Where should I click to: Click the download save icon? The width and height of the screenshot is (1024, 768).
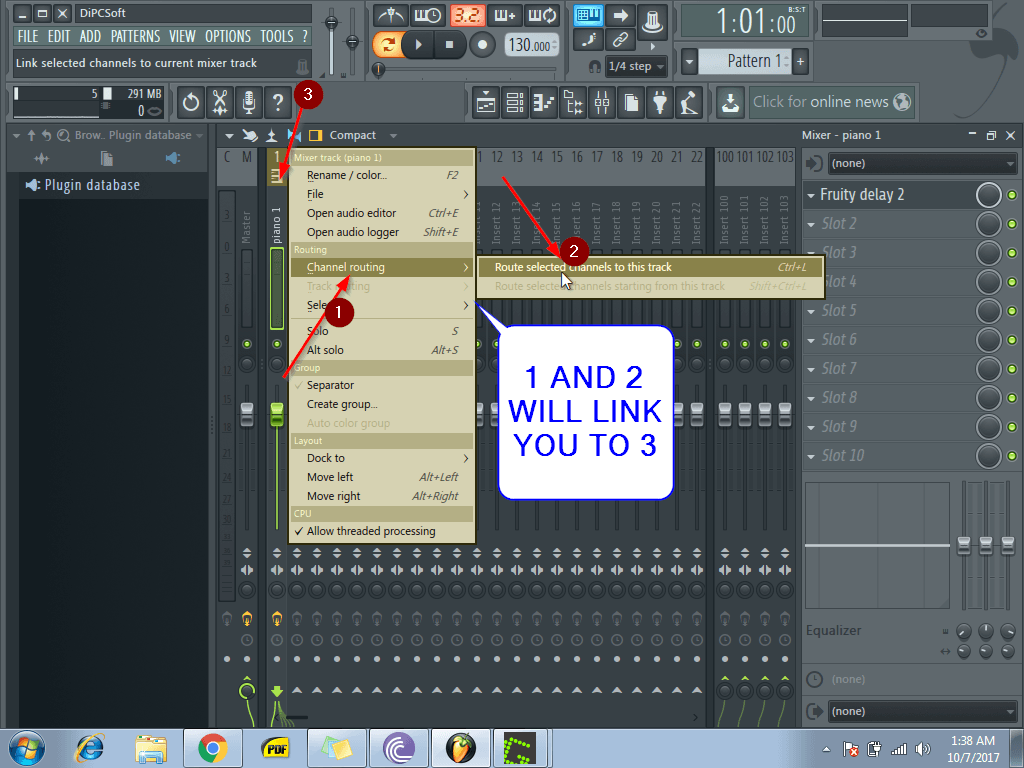730,102
